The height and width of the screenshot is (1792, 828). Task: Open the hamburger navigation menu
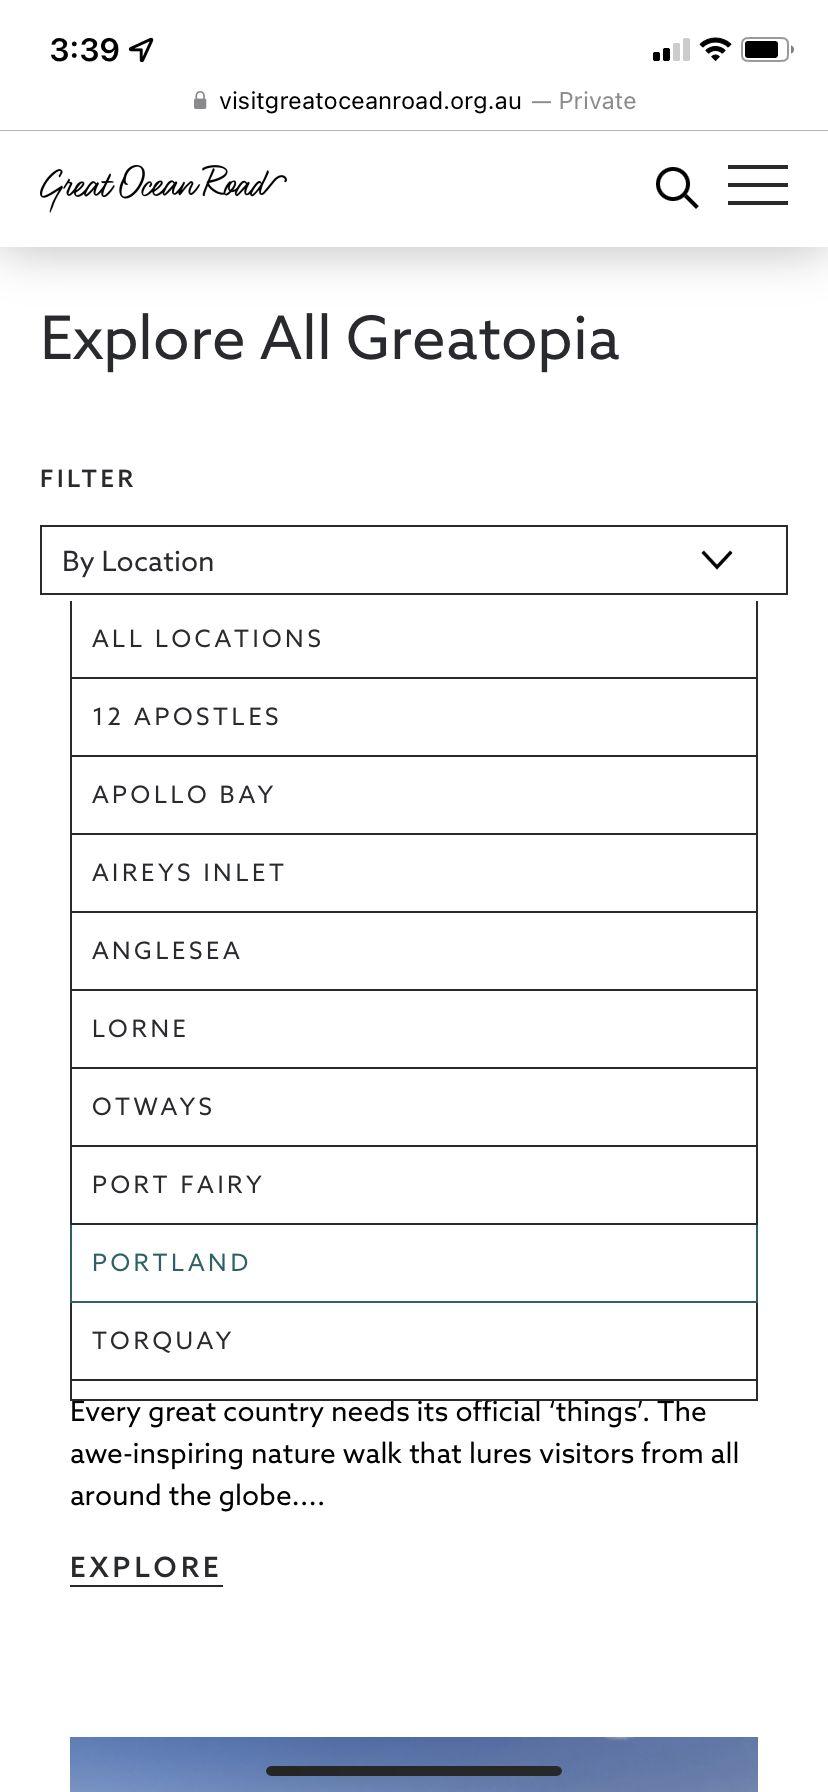(757, 186)
